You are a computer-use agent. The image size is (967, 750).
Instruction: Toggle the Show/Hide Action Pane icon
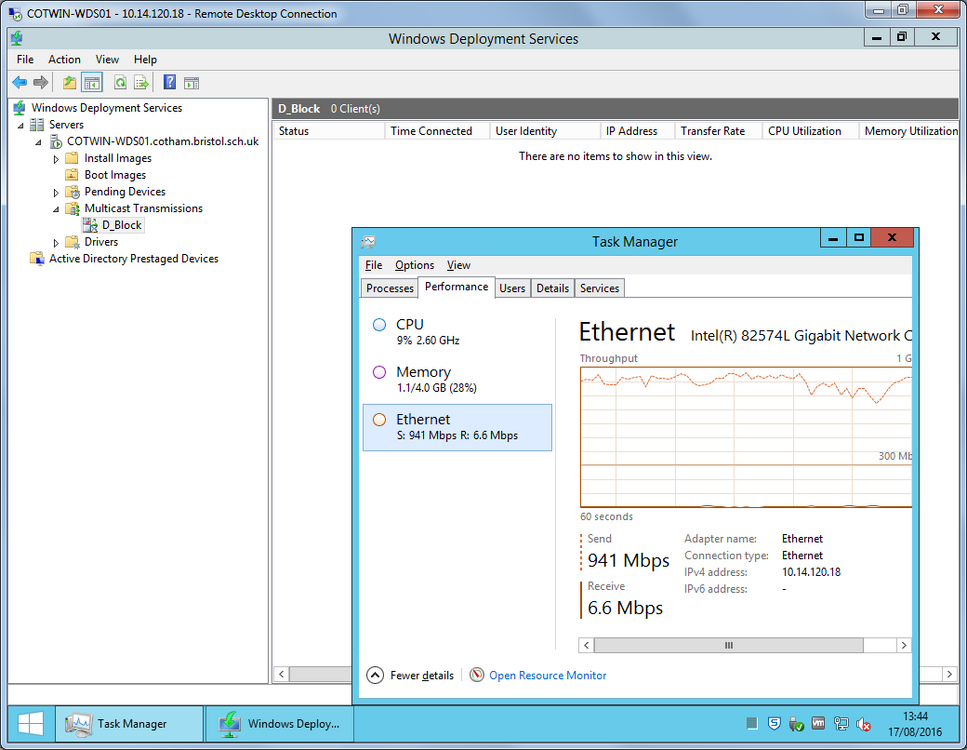(192, 82)
